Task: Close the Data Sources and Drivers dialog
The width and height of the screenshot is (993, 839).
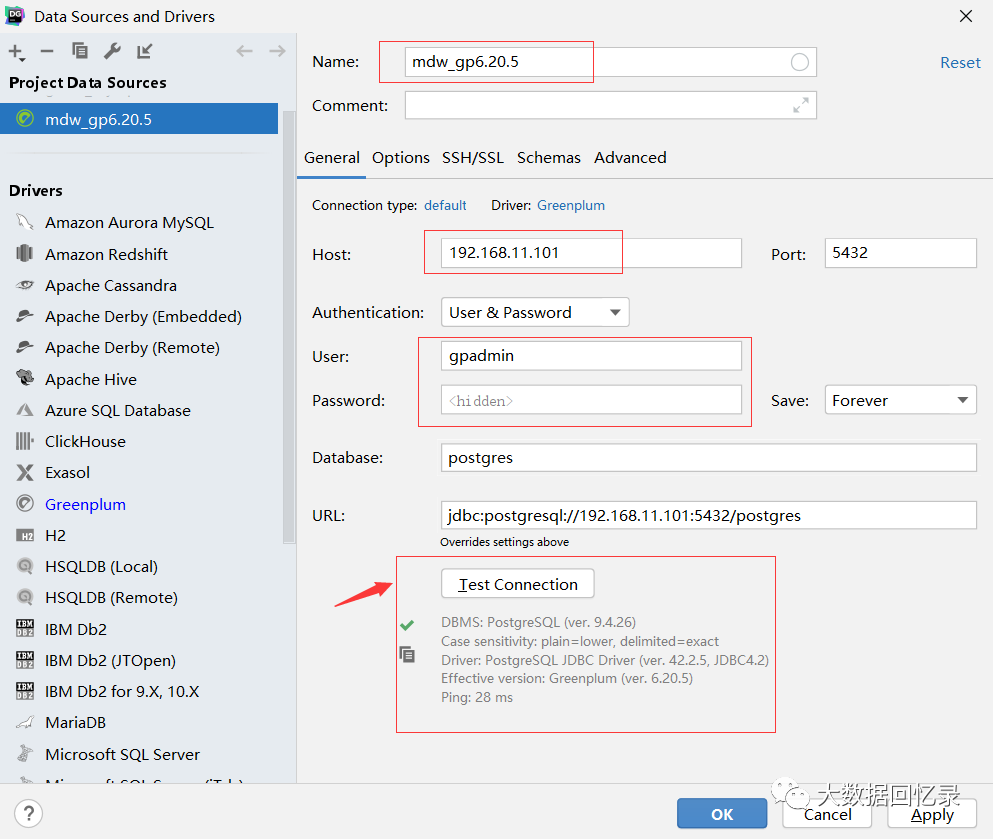Action: pyautogui.click(x=966, y=16)
